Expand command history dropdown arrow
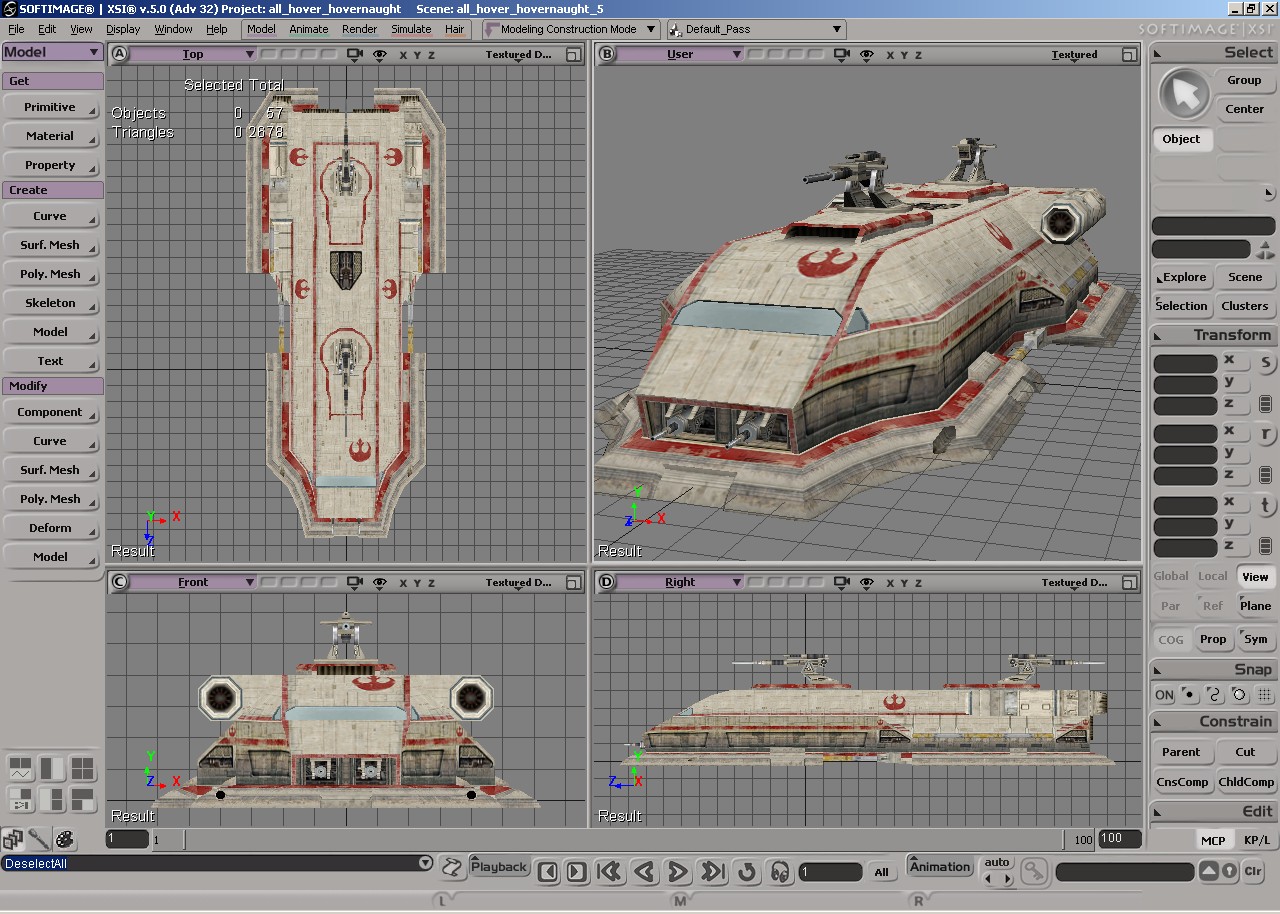The height and width of the screenshot is (914, 1280). coord(426,863)
